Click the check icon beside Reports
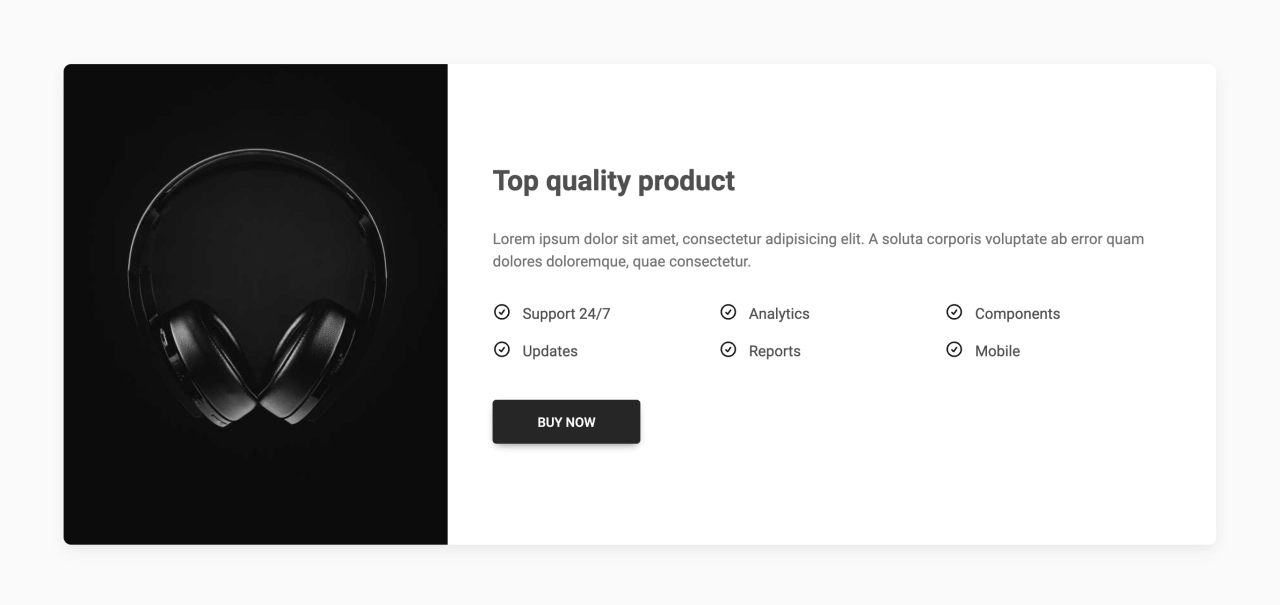Viewport: 1280px width, 605px height. 728,350
